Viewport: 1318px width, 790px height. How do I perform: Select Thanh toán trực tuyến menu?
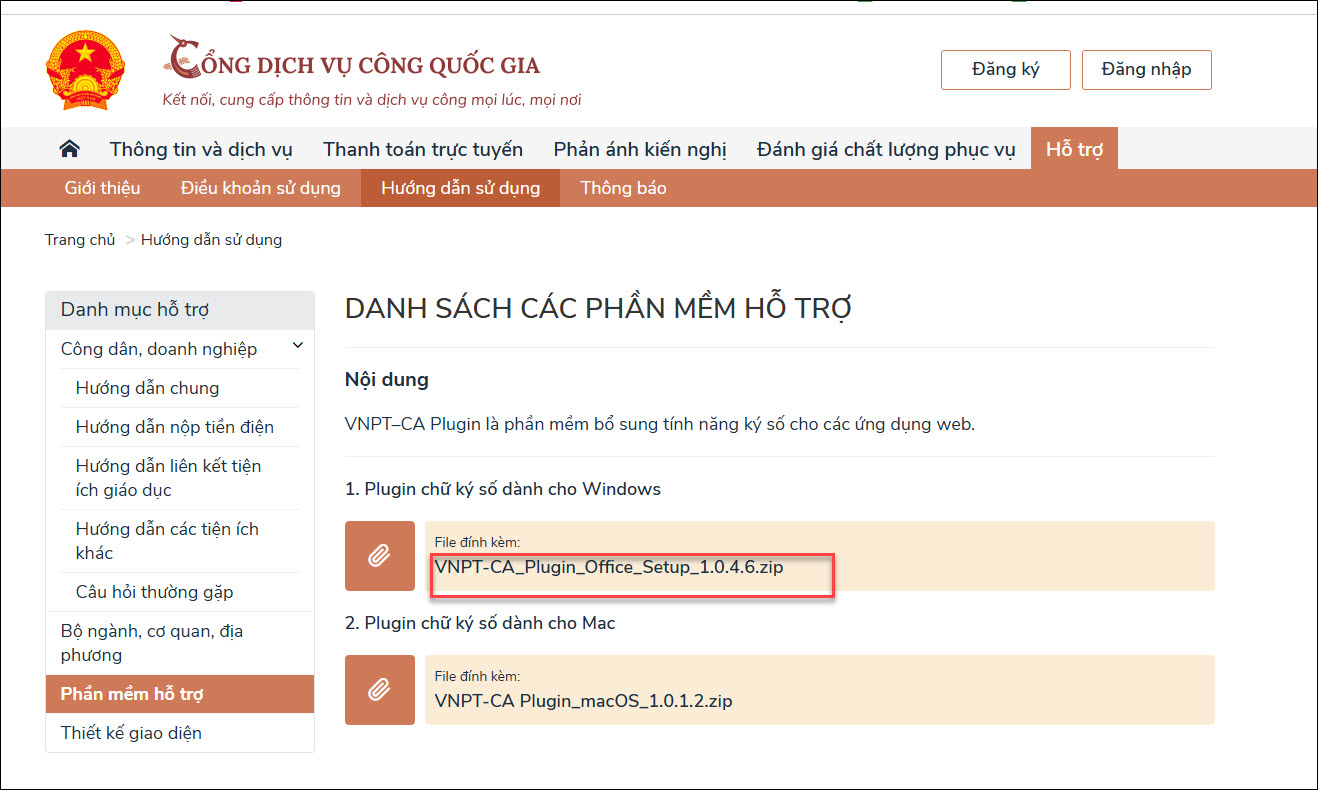422,150
